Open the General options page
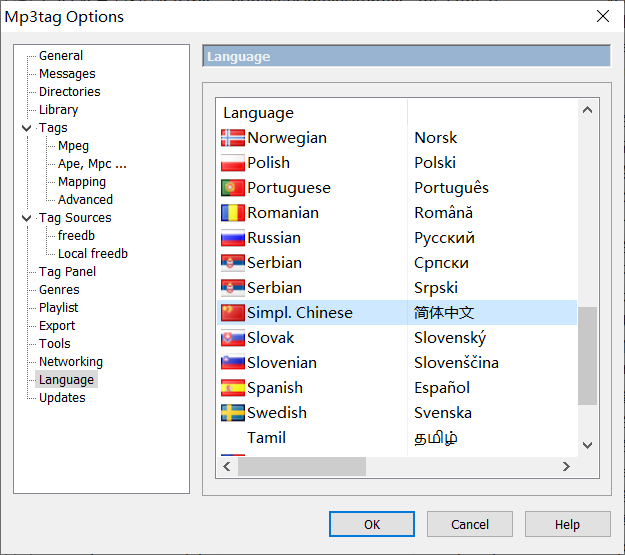Image resolution: width=625 pixels, height=555 pixels. (x=61, y=55)
